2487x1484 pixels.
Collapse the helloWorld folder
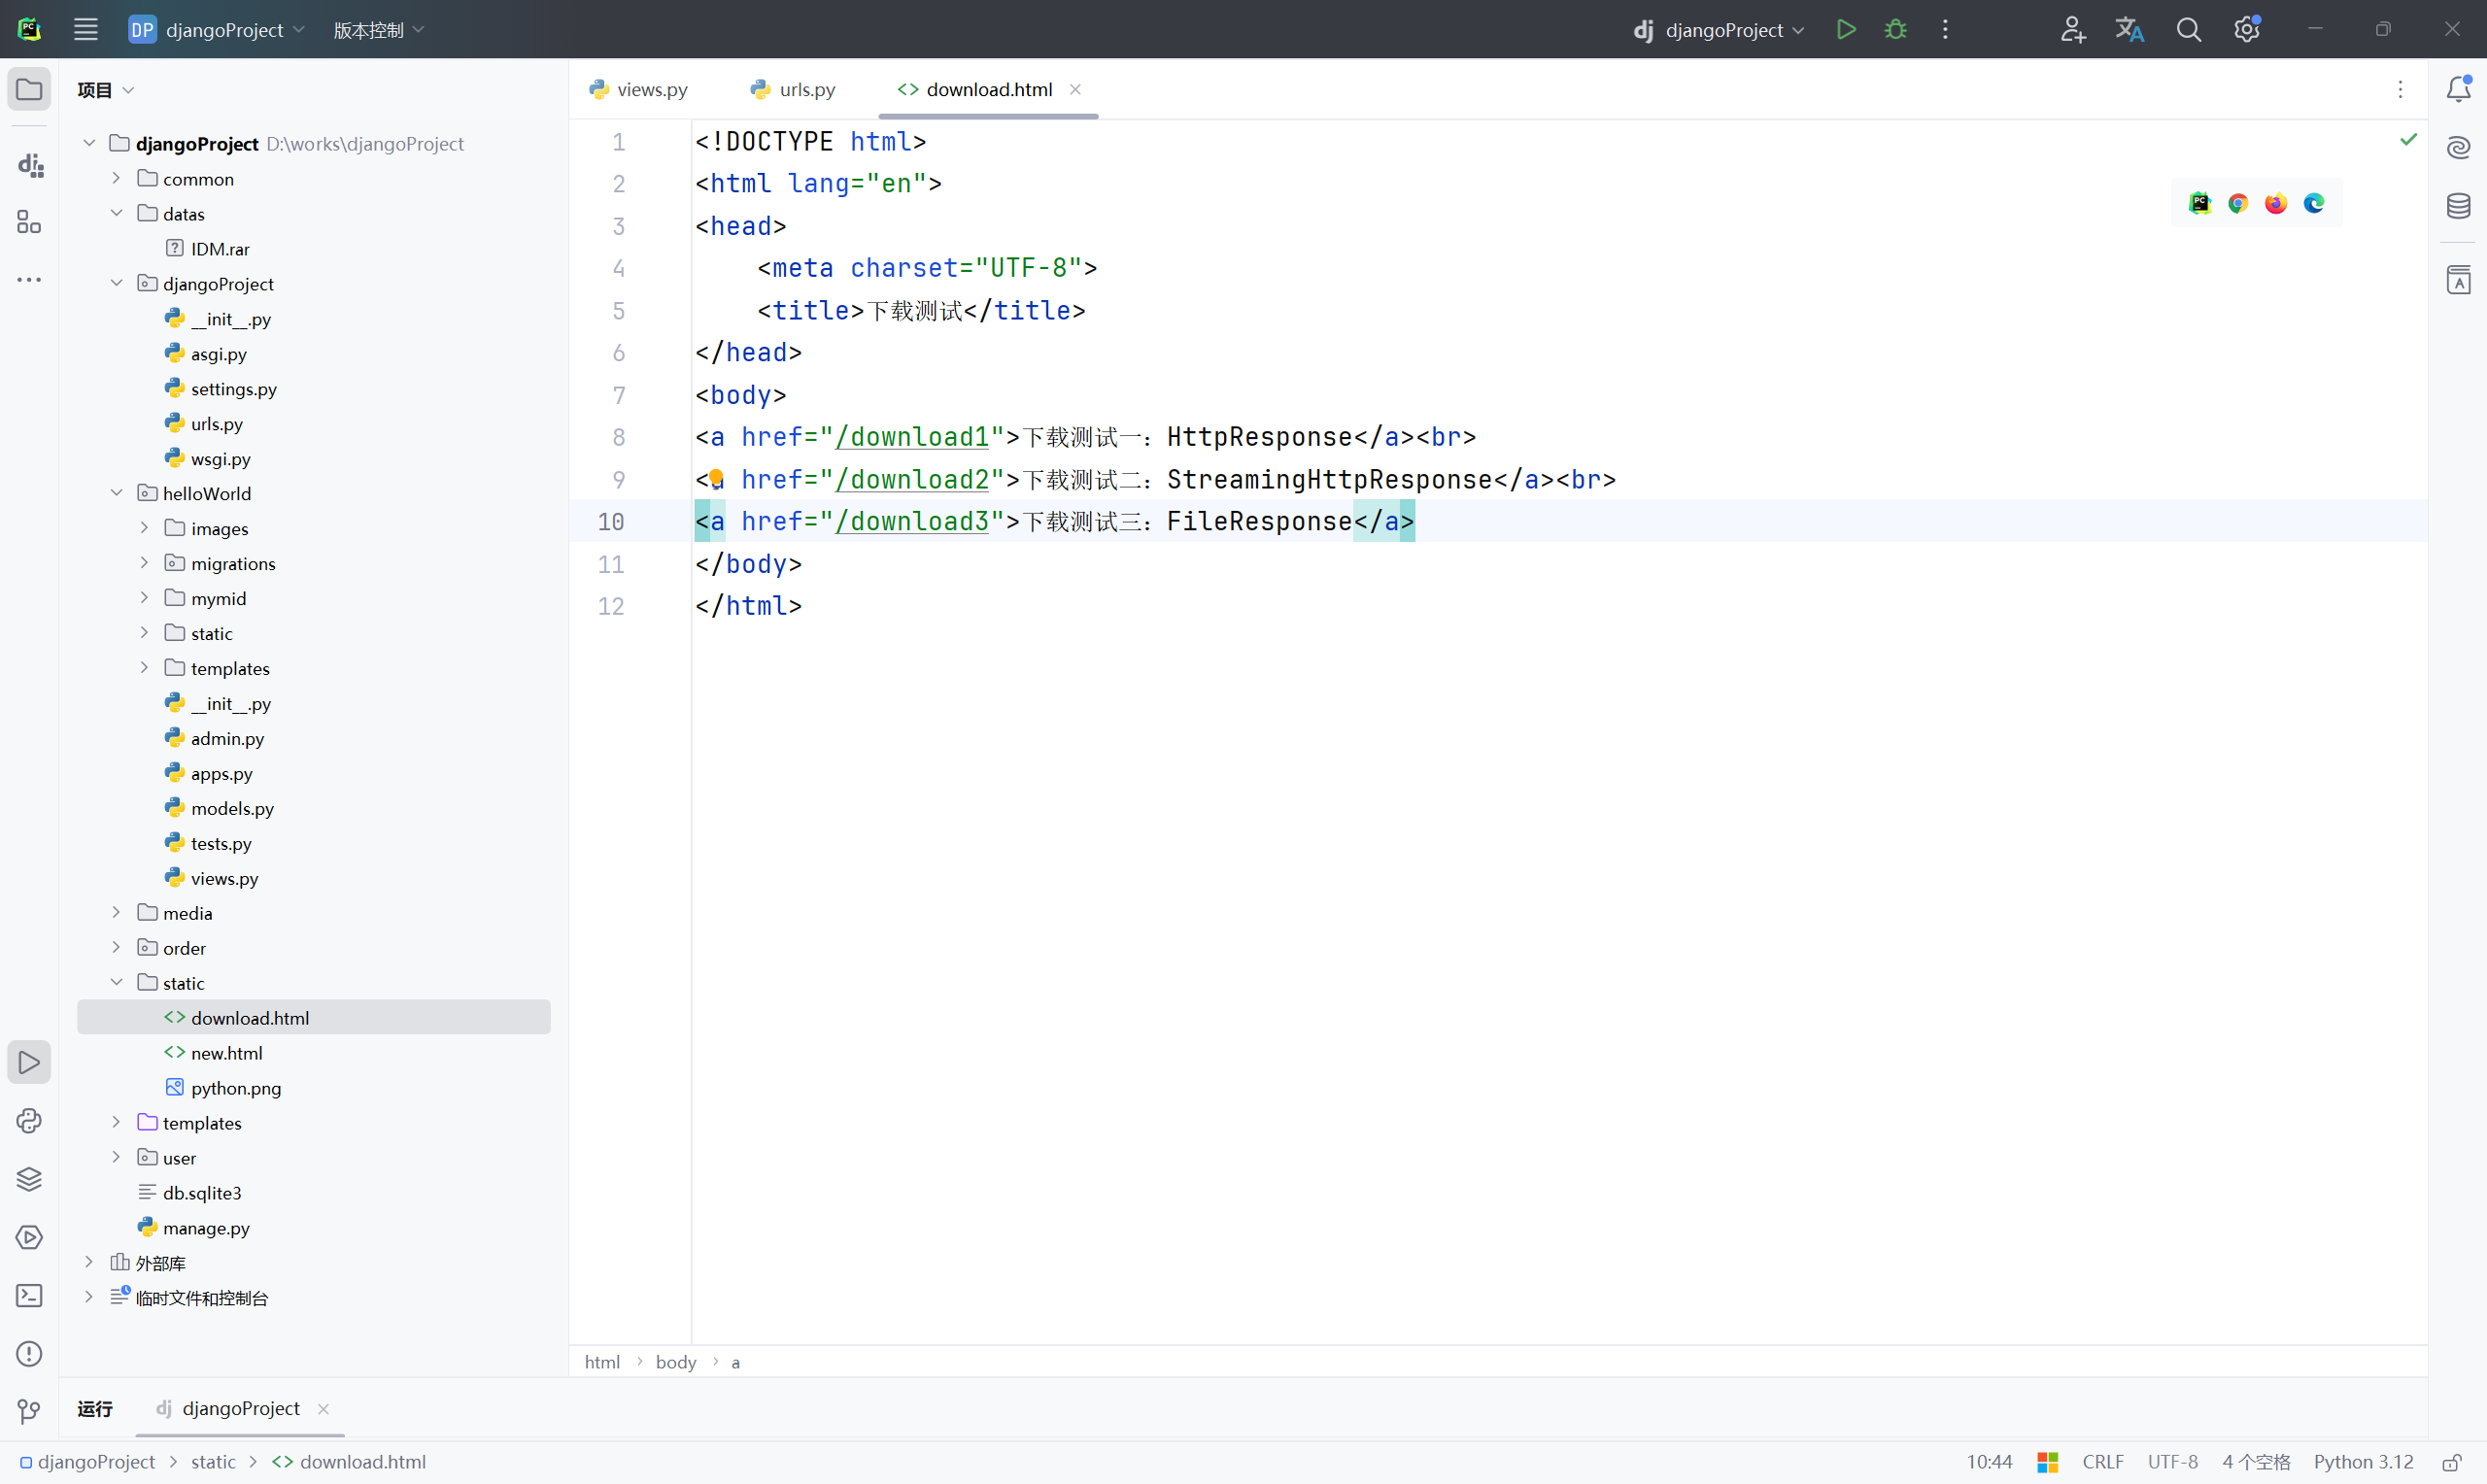pos(116,493)
